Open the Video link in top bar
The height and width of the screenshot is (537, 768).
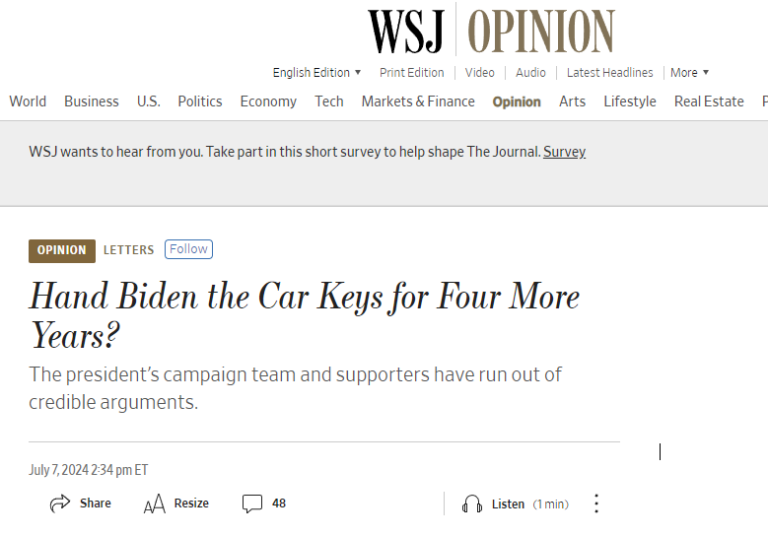pos(480,73)
